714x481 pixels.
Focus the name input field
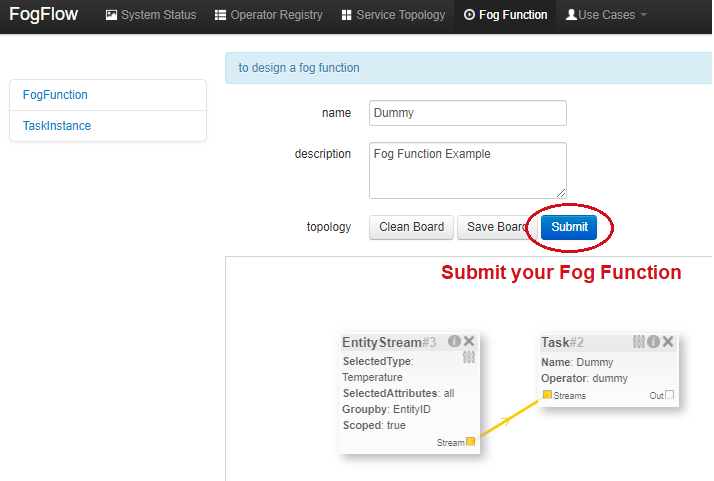pos(467,113)
